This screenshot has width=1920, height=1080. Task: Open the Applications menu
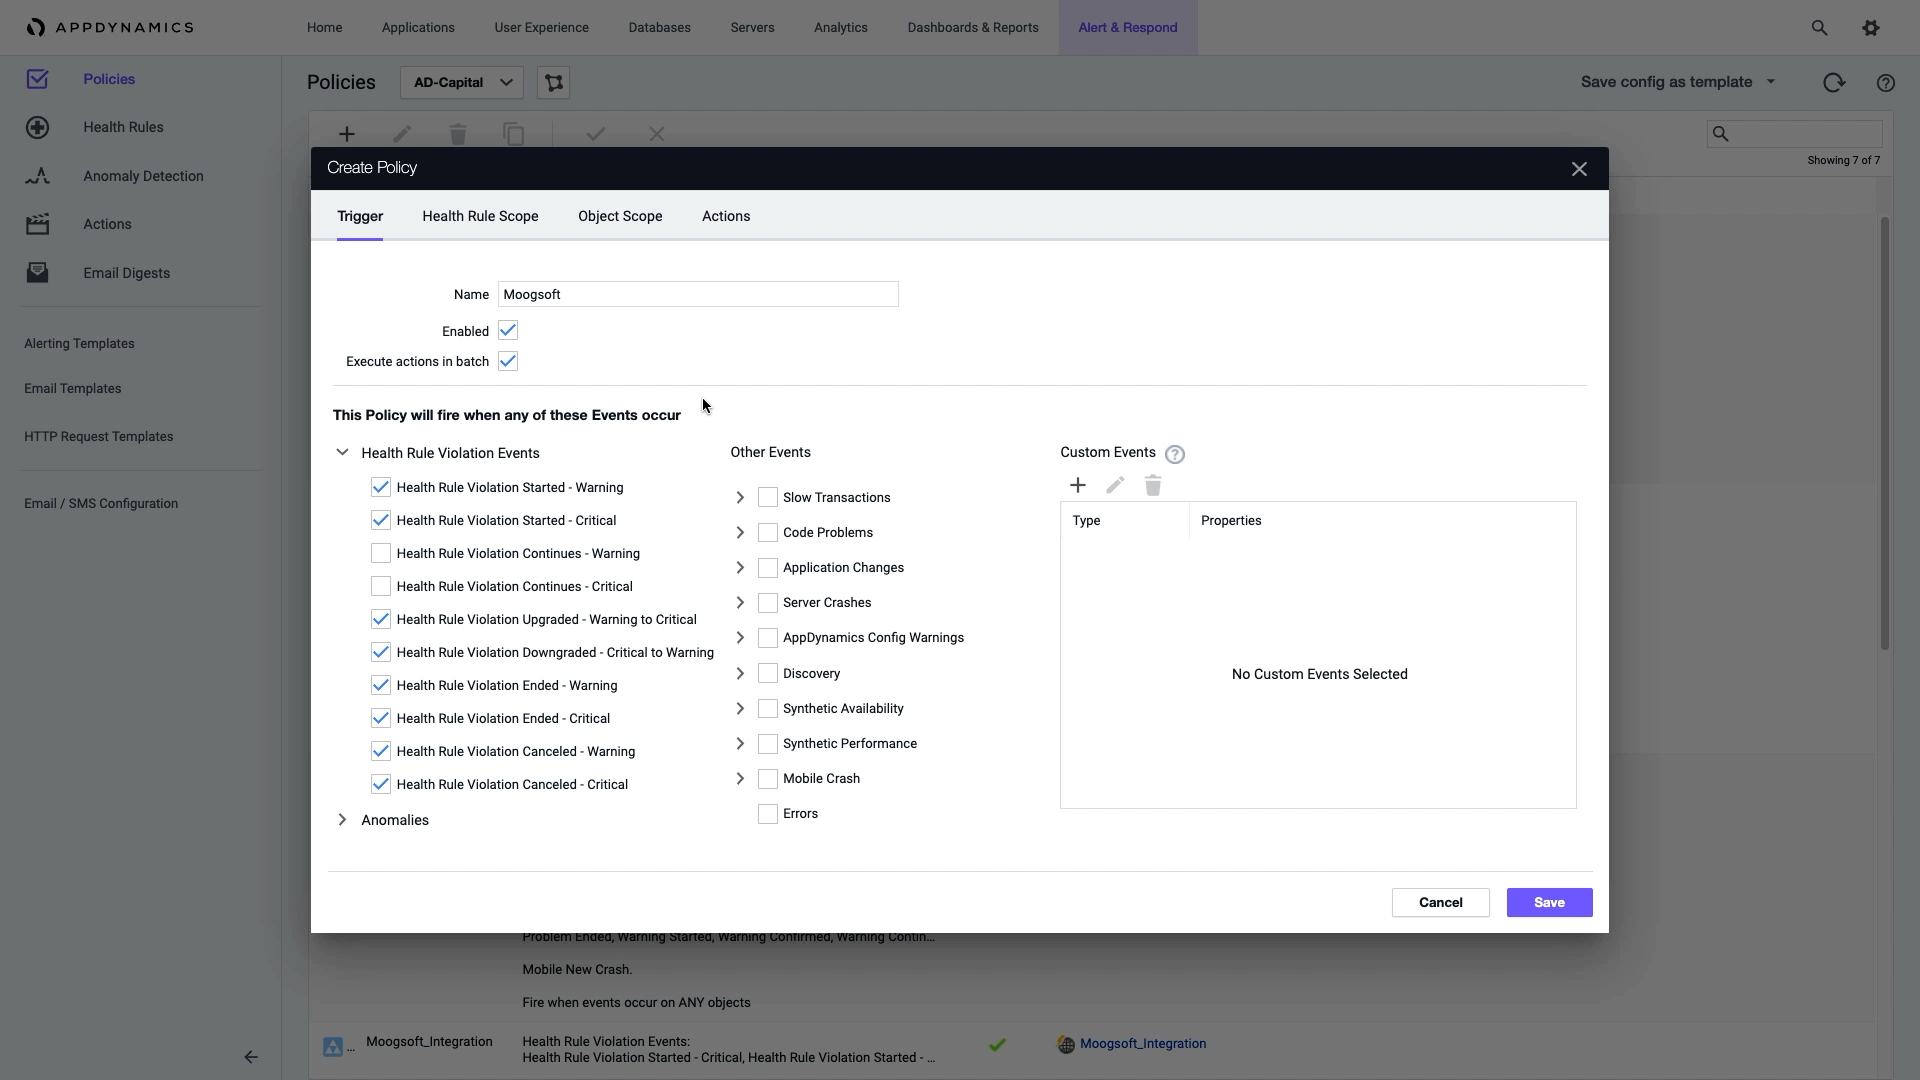pos(418,28)
